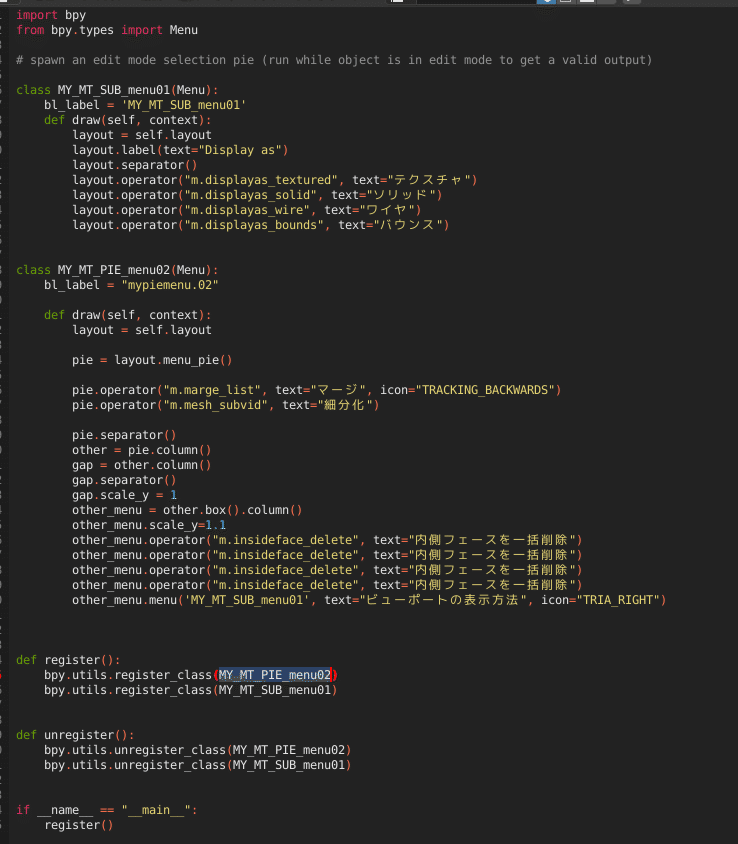738x844 pixels.
Task: Click the "m.marge_list" operator line
Action: 317,390
